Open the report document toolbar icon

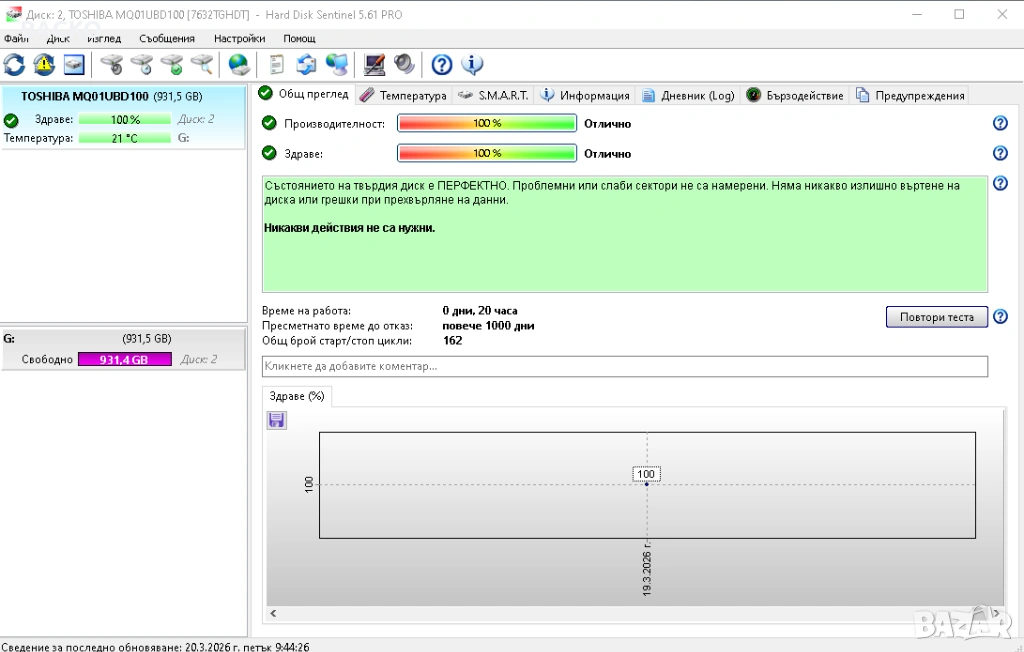pyautogui.click(x=277, y=65)
